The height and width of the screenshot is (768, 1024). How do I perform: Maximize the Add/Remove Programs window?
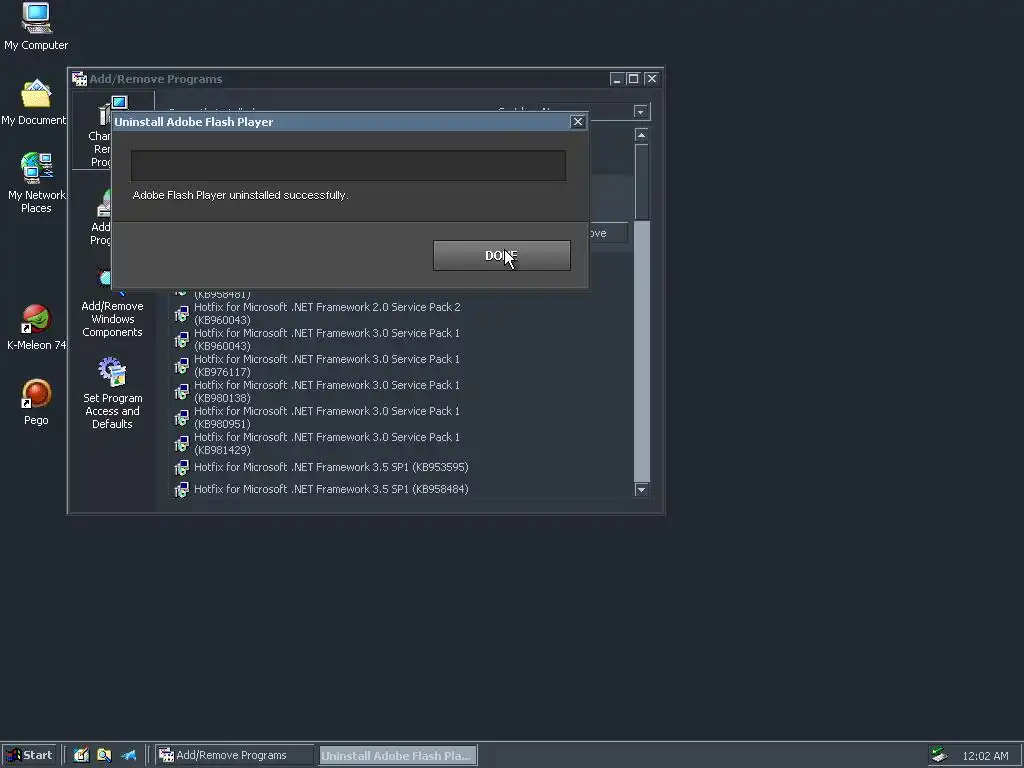(633, 79)
